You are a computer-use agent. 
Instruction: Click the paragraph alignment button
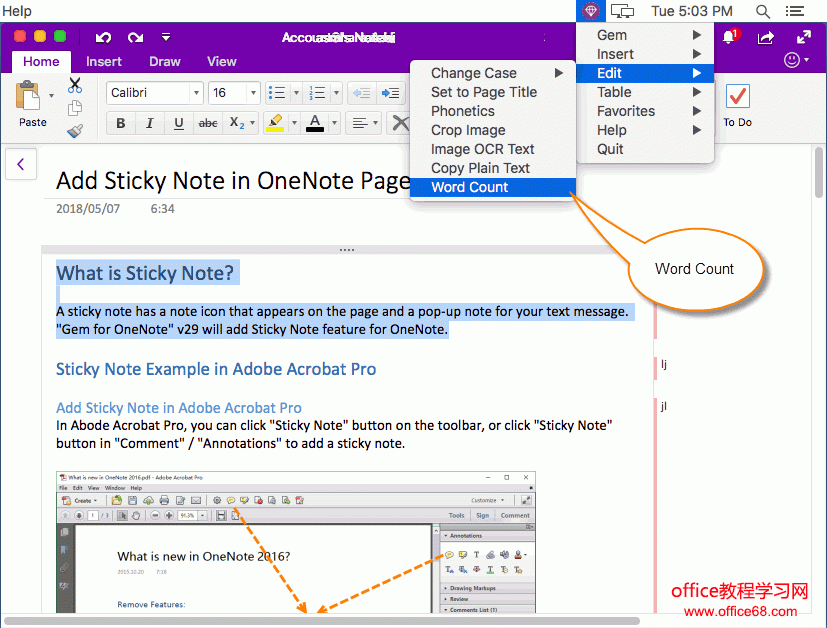[363, 123]
